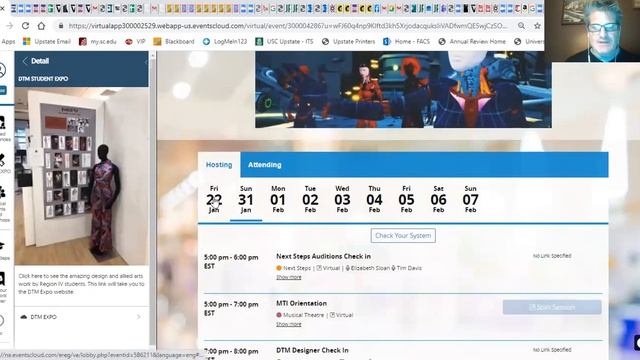Open the Blackboard bookmark

[174, 41]
